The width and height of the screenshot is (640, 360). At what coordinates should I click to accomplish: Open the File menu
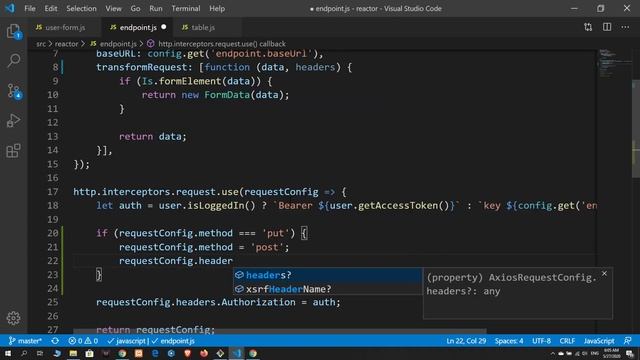click(x=30, y=8)
